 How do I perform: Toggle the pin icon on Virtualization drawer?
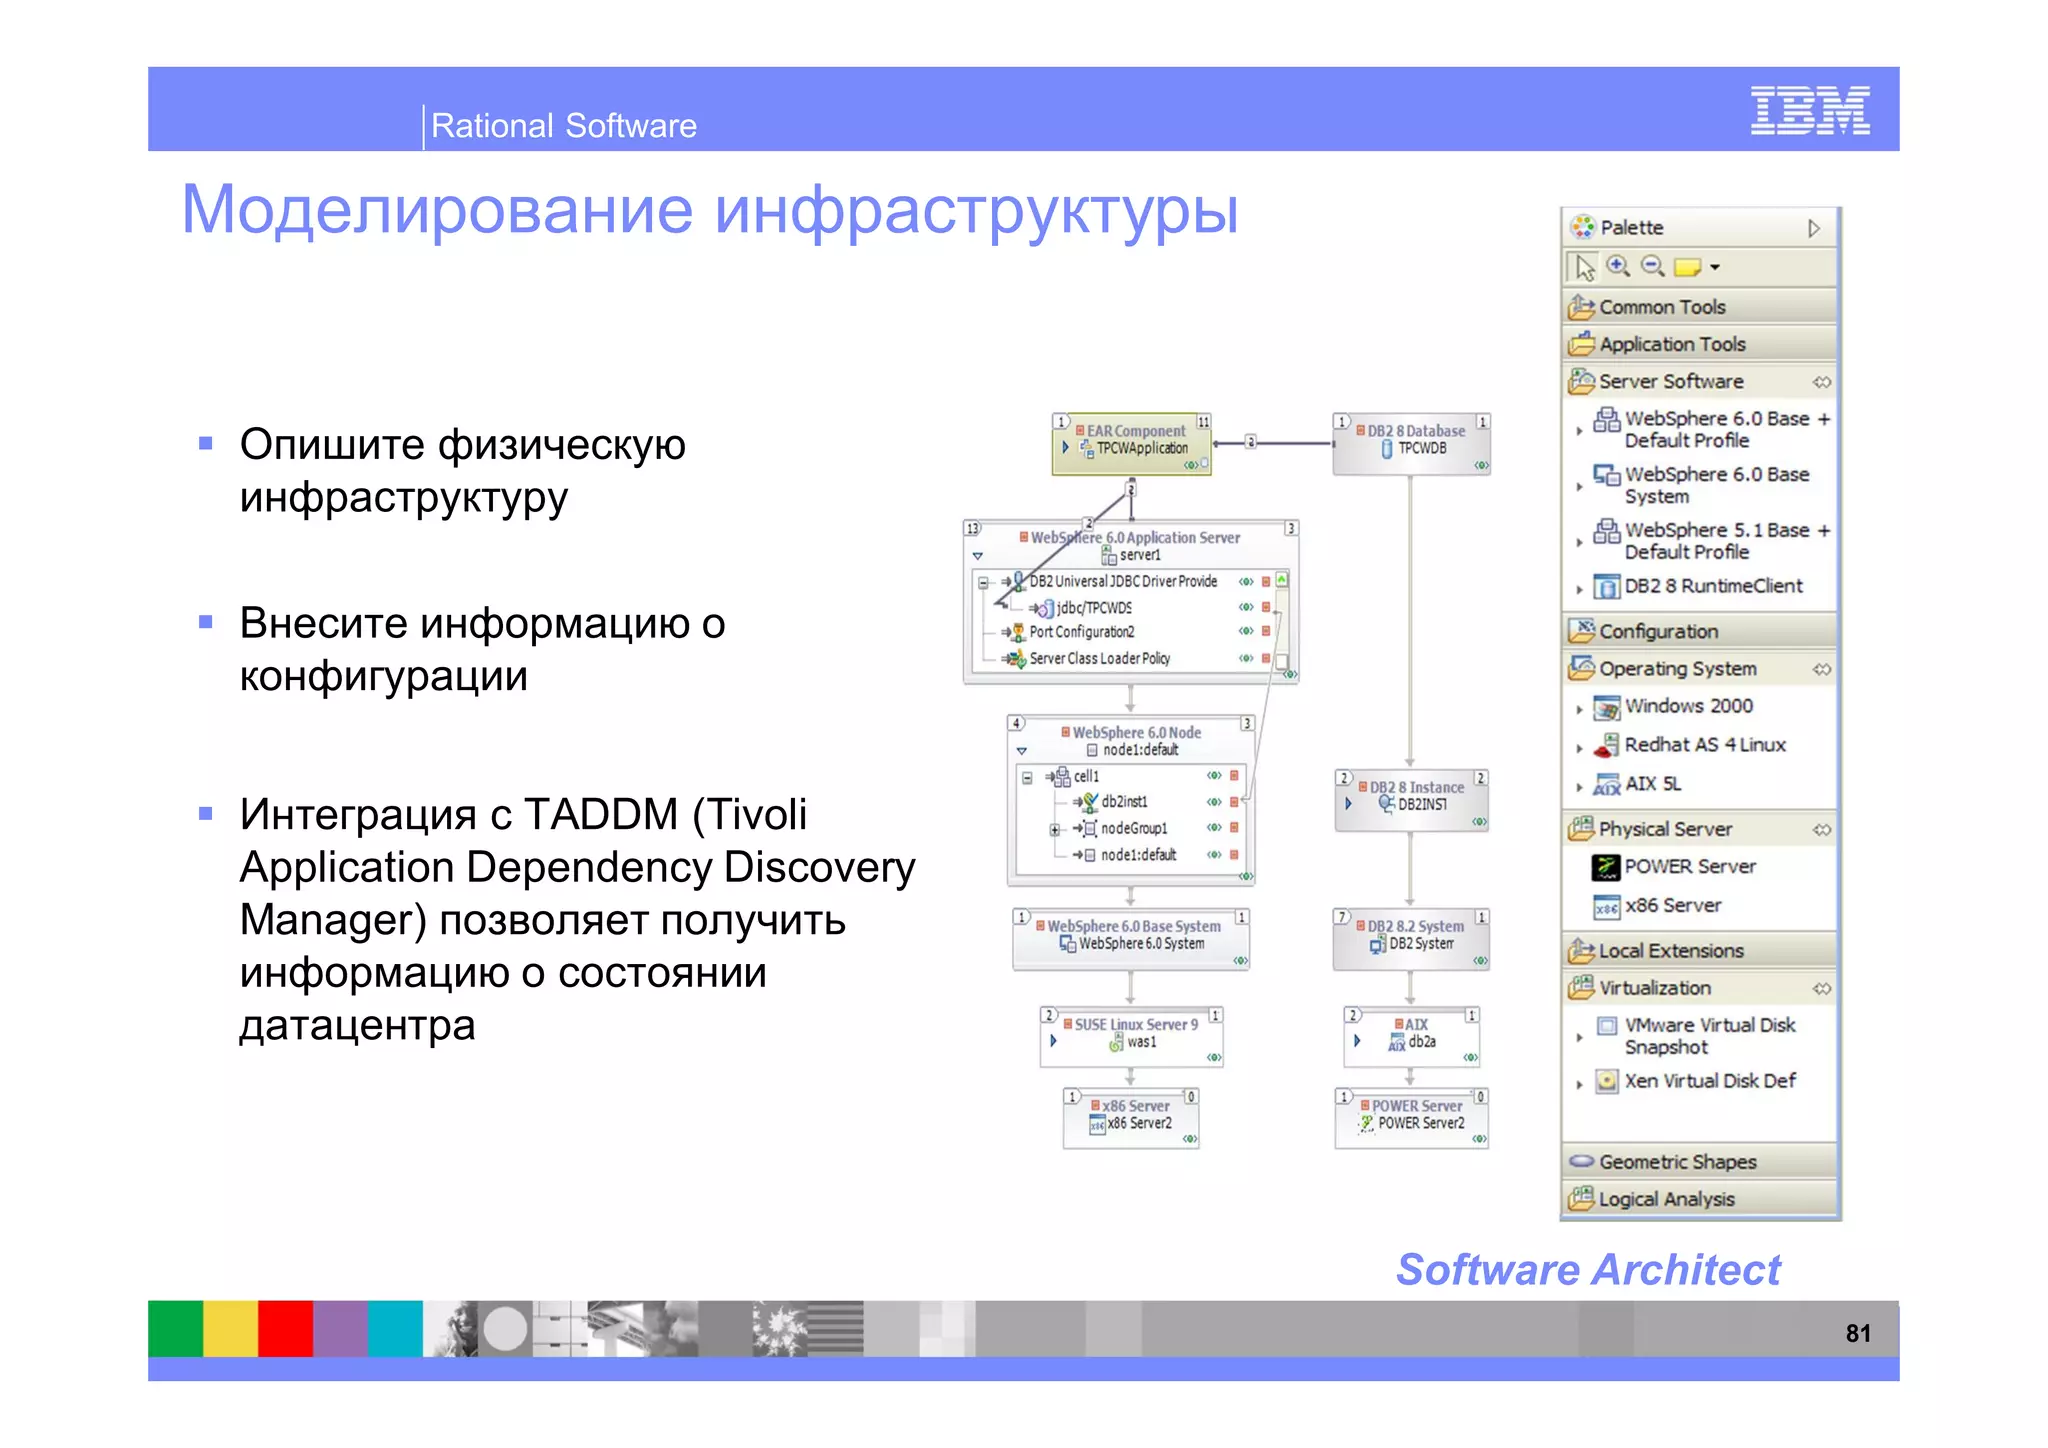pos(1822,989)
